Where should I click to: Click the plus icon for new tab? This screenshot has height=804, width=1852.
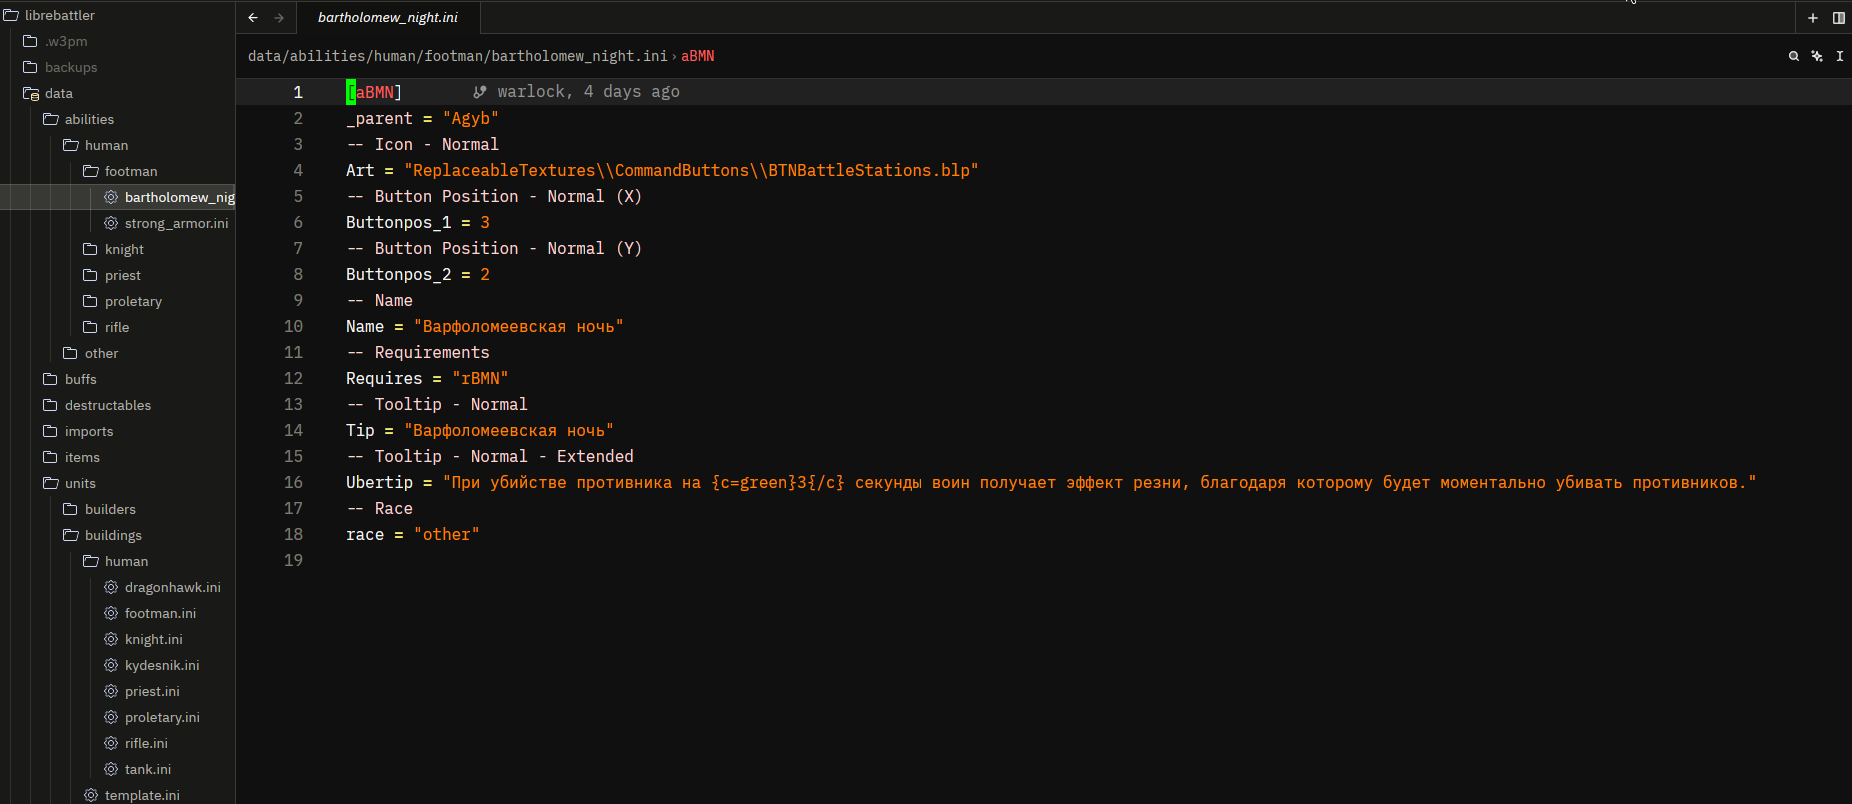[x=1813, y=18]
